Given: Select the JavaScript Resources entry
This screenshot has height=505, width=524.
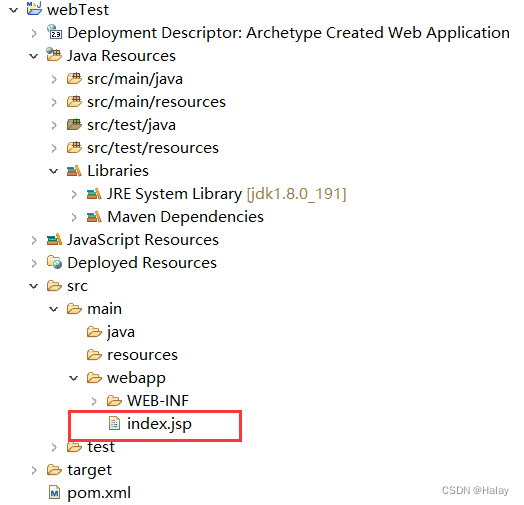Looking at the screenshot, I should click(143, 240).
